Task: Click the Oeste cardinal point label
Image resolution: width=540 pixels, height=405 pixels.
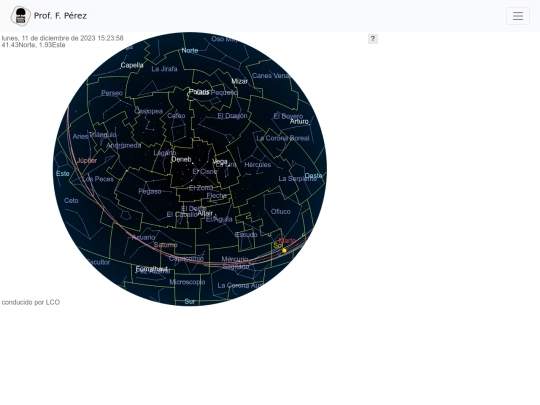Action: point(313,176)
